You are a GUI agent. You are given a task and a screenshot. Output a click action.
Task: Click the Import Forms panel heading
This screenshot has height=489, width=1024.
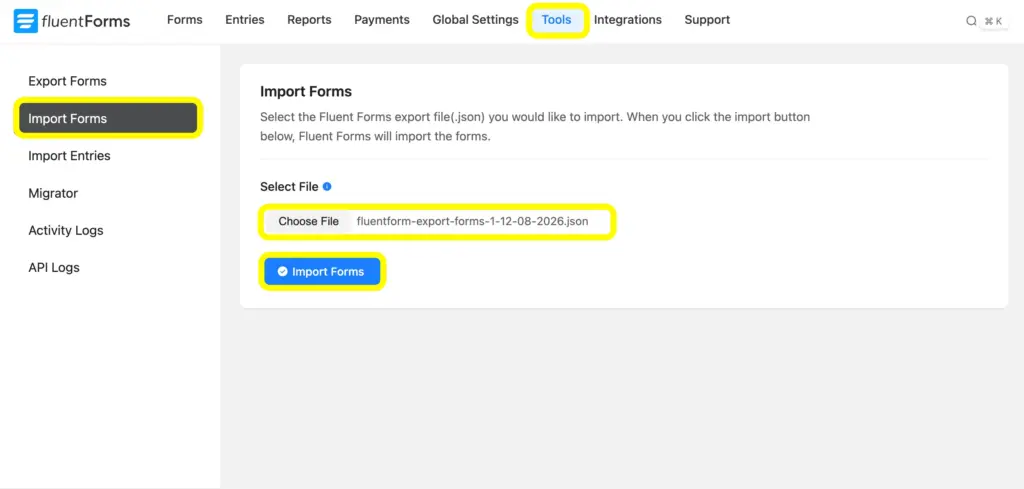pos(306,91)
